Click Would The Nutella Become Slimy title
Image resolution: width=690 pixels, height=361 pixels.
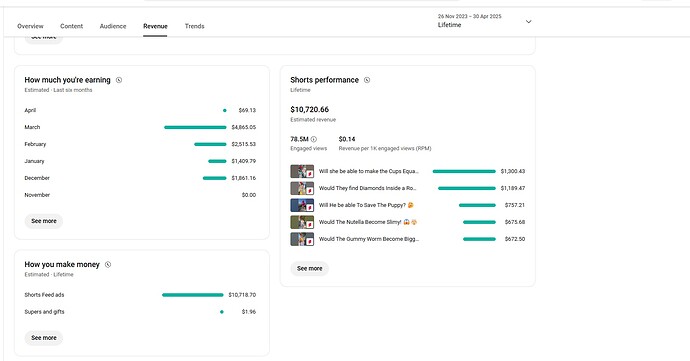pyautogui.click(x=368, y=222)
